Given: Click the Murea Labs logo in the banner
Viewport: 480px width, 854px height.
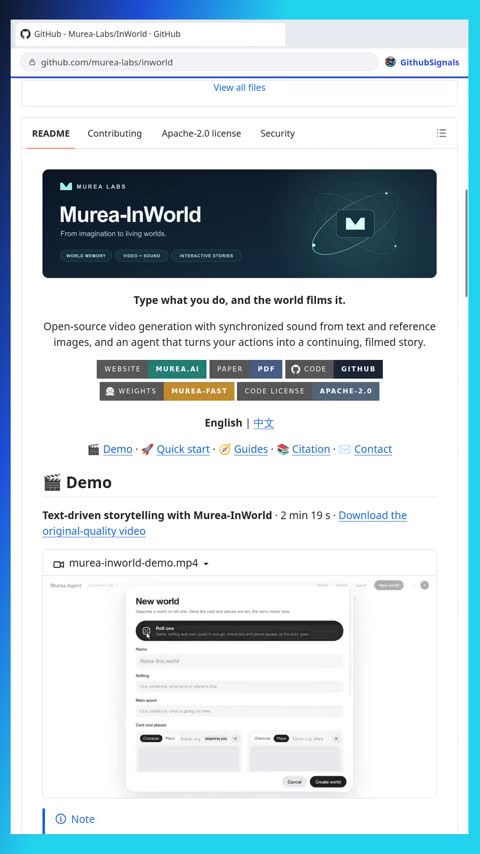Looking at the screenshot, I should (x=66, y=186).
